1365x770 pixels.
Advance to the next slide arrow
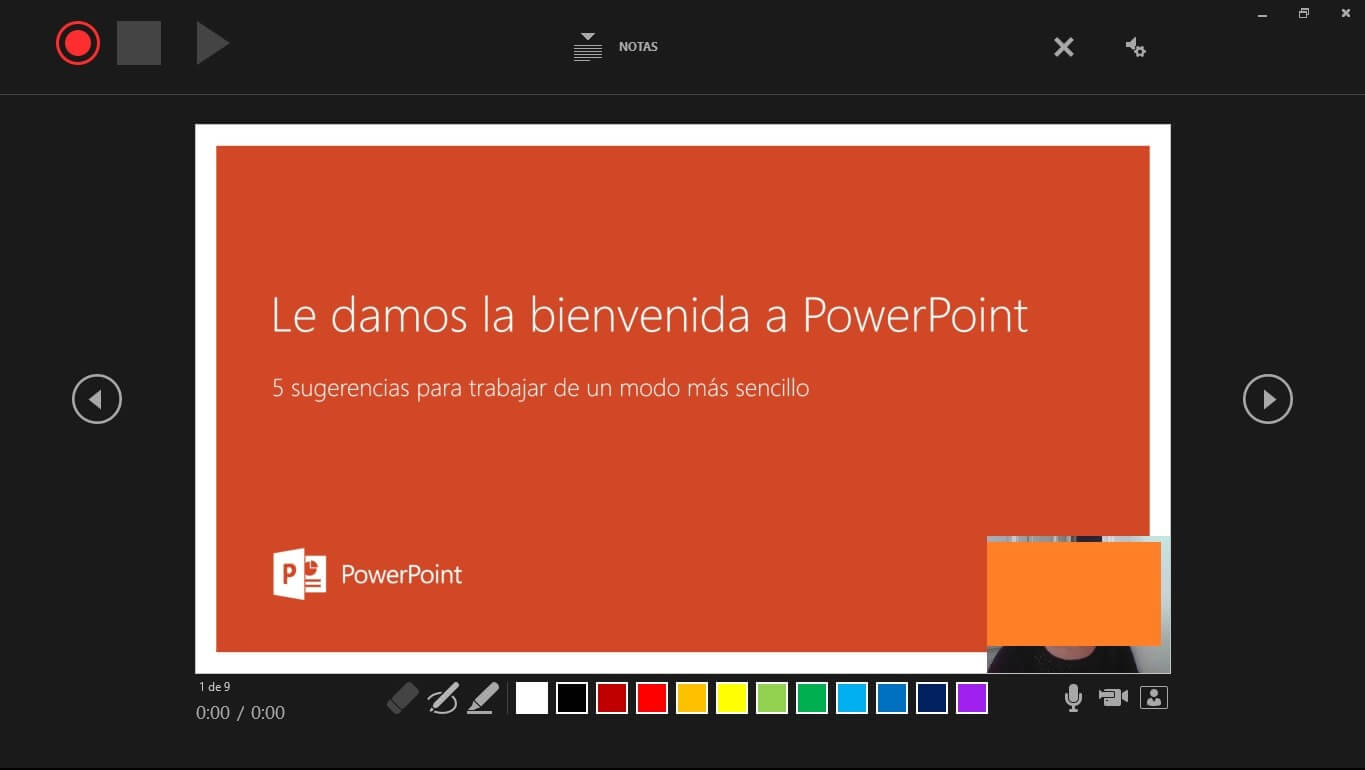(x=1268, y=399)
